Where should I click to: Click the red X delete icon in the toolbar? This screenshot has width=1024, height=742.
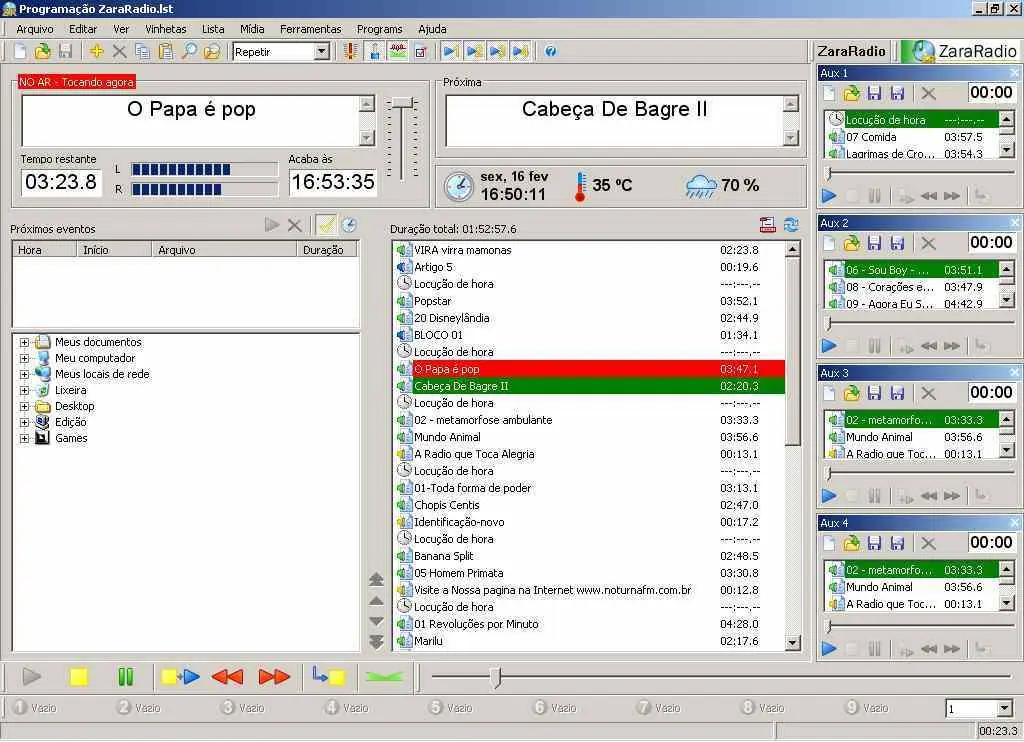(118, 51)
